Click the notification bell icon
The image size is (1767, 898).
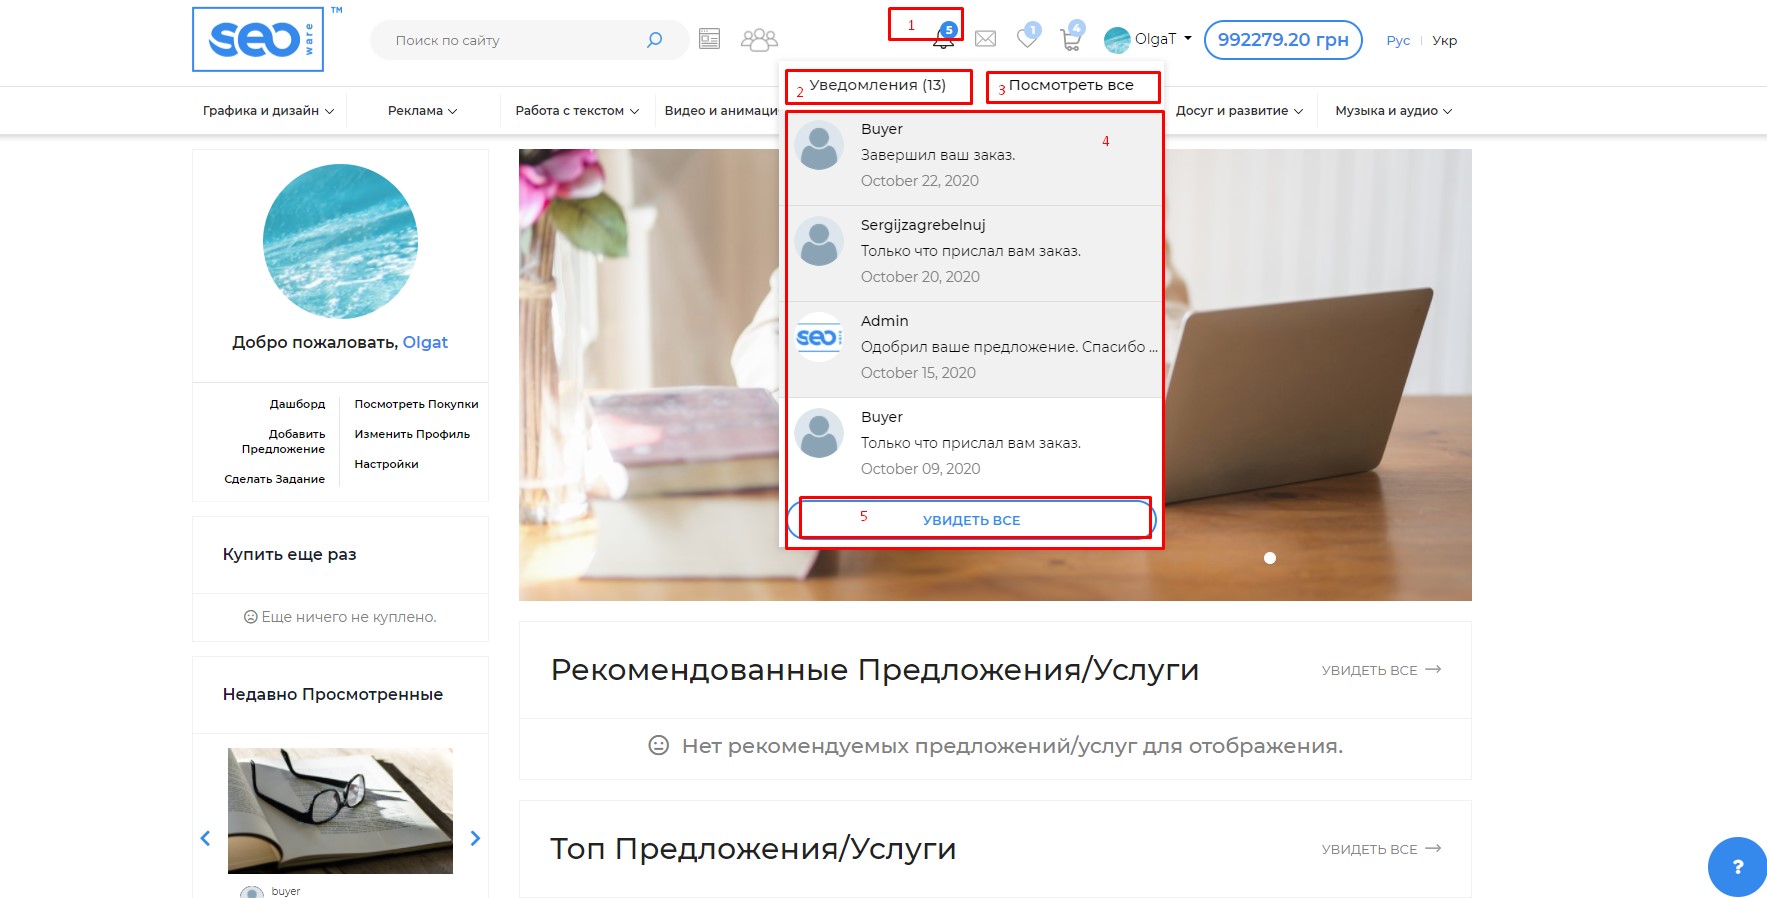[943, 40]
